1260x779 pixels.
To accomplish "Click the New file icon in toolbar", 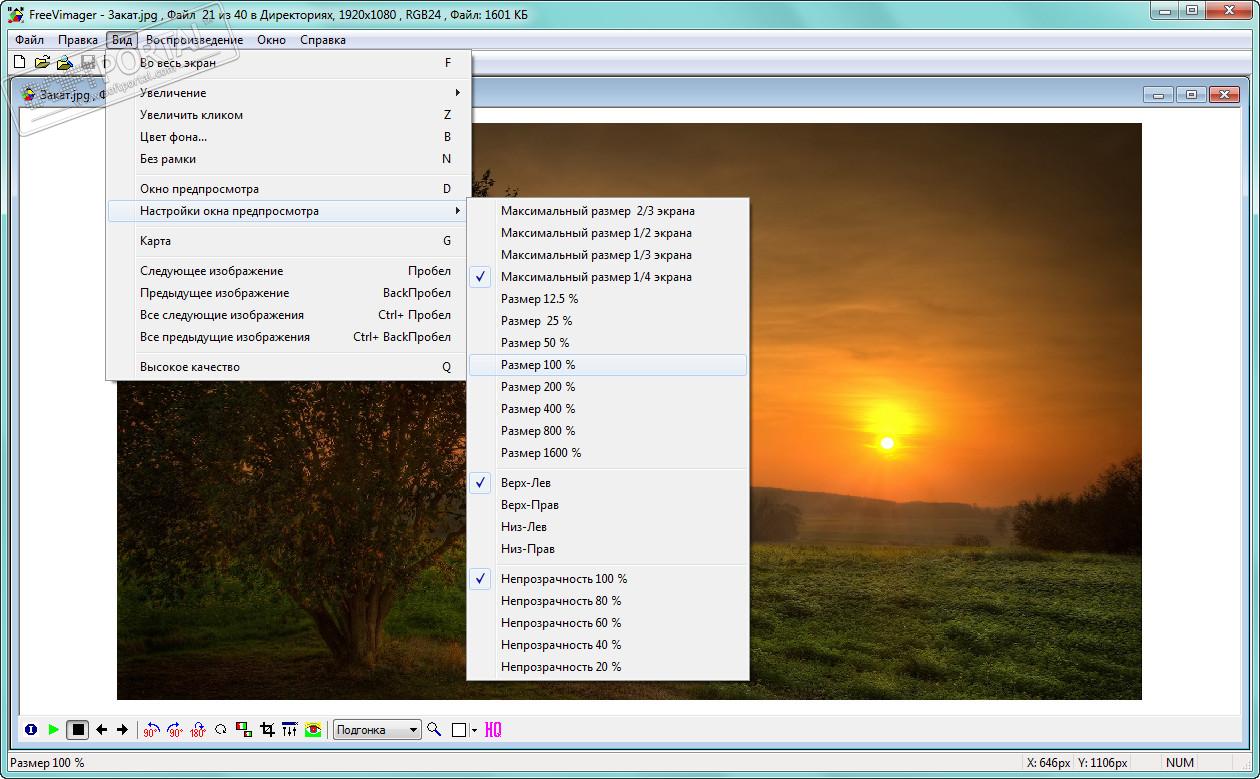I will (19, 62).
